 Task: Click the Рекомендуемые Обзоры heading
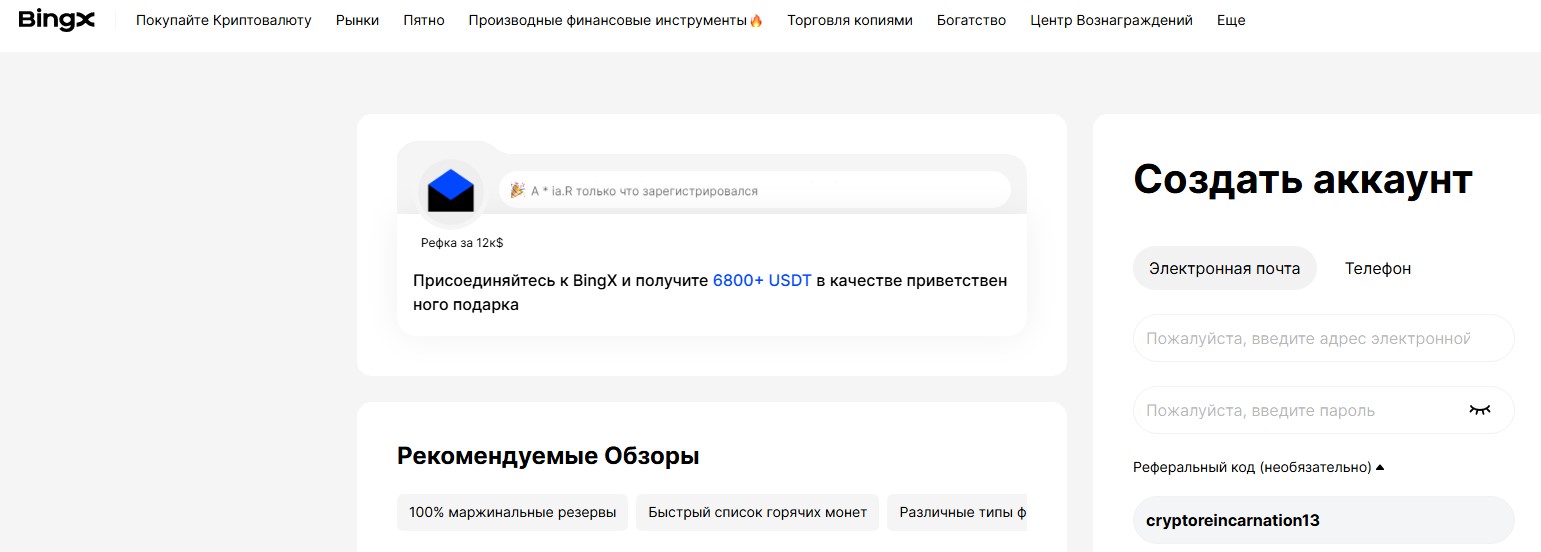tap(548, 456)
